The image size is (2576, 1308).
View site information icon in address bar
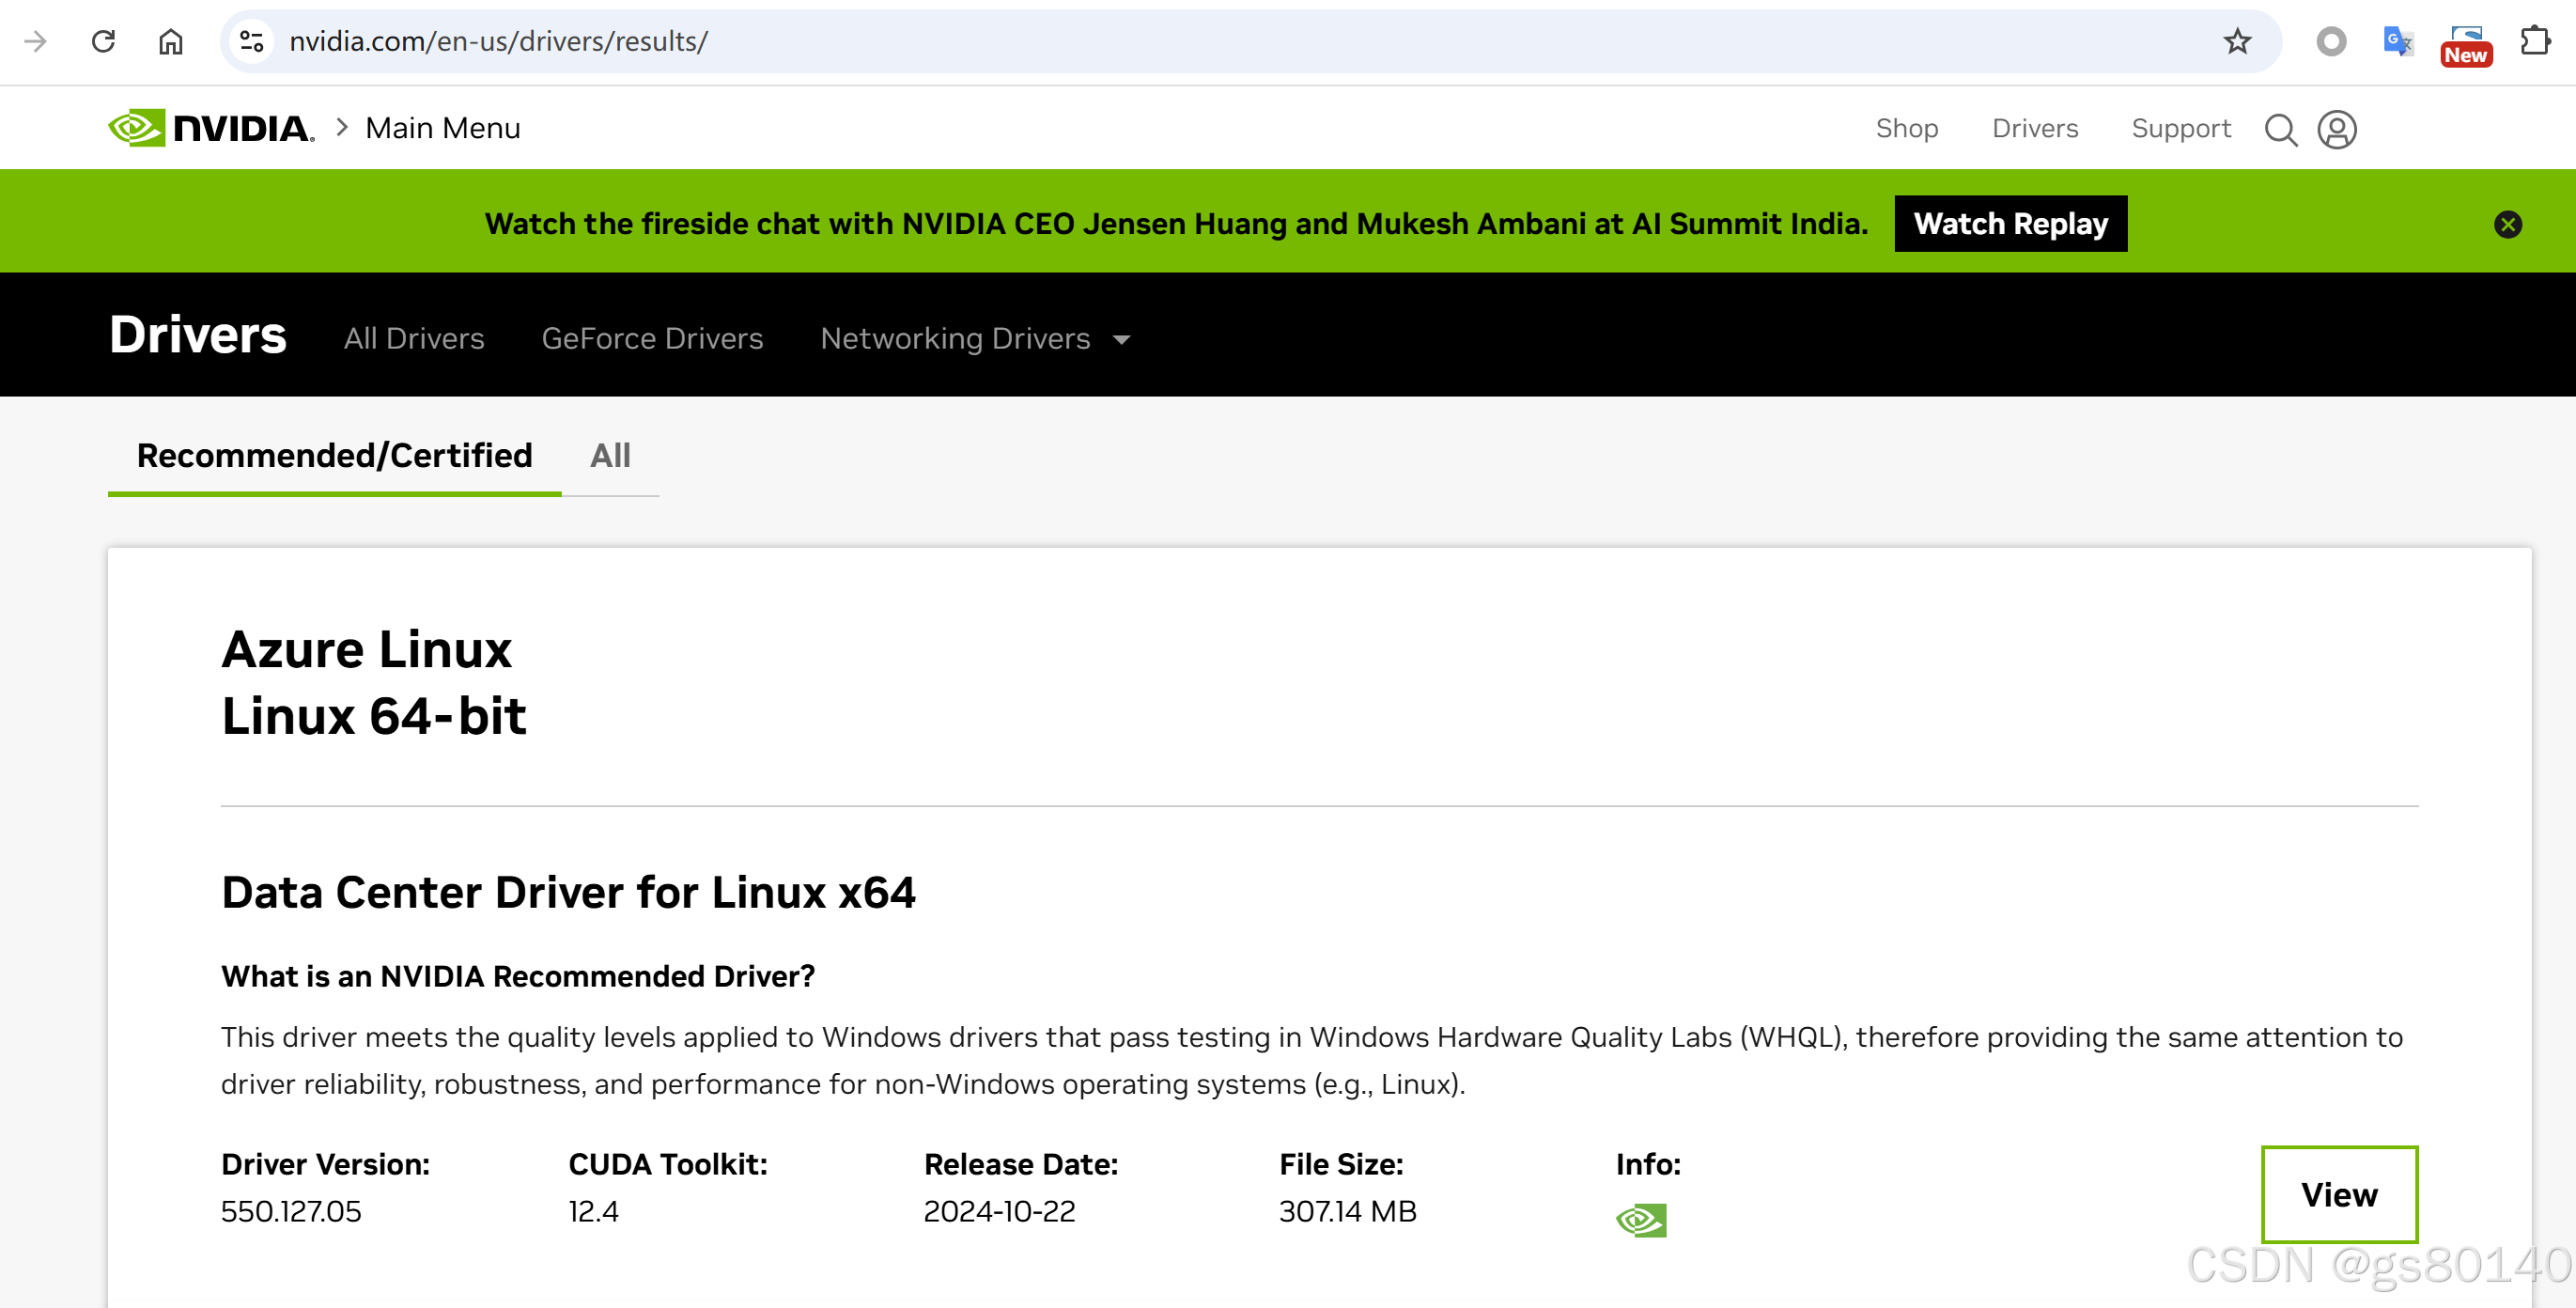click(252, 41)
